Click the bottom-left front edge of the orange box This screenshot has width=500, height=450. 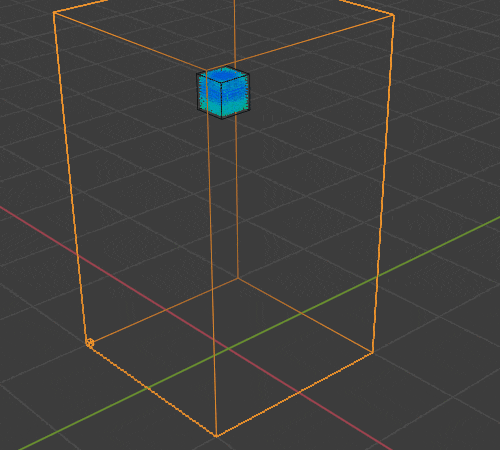tap(153, 389)
